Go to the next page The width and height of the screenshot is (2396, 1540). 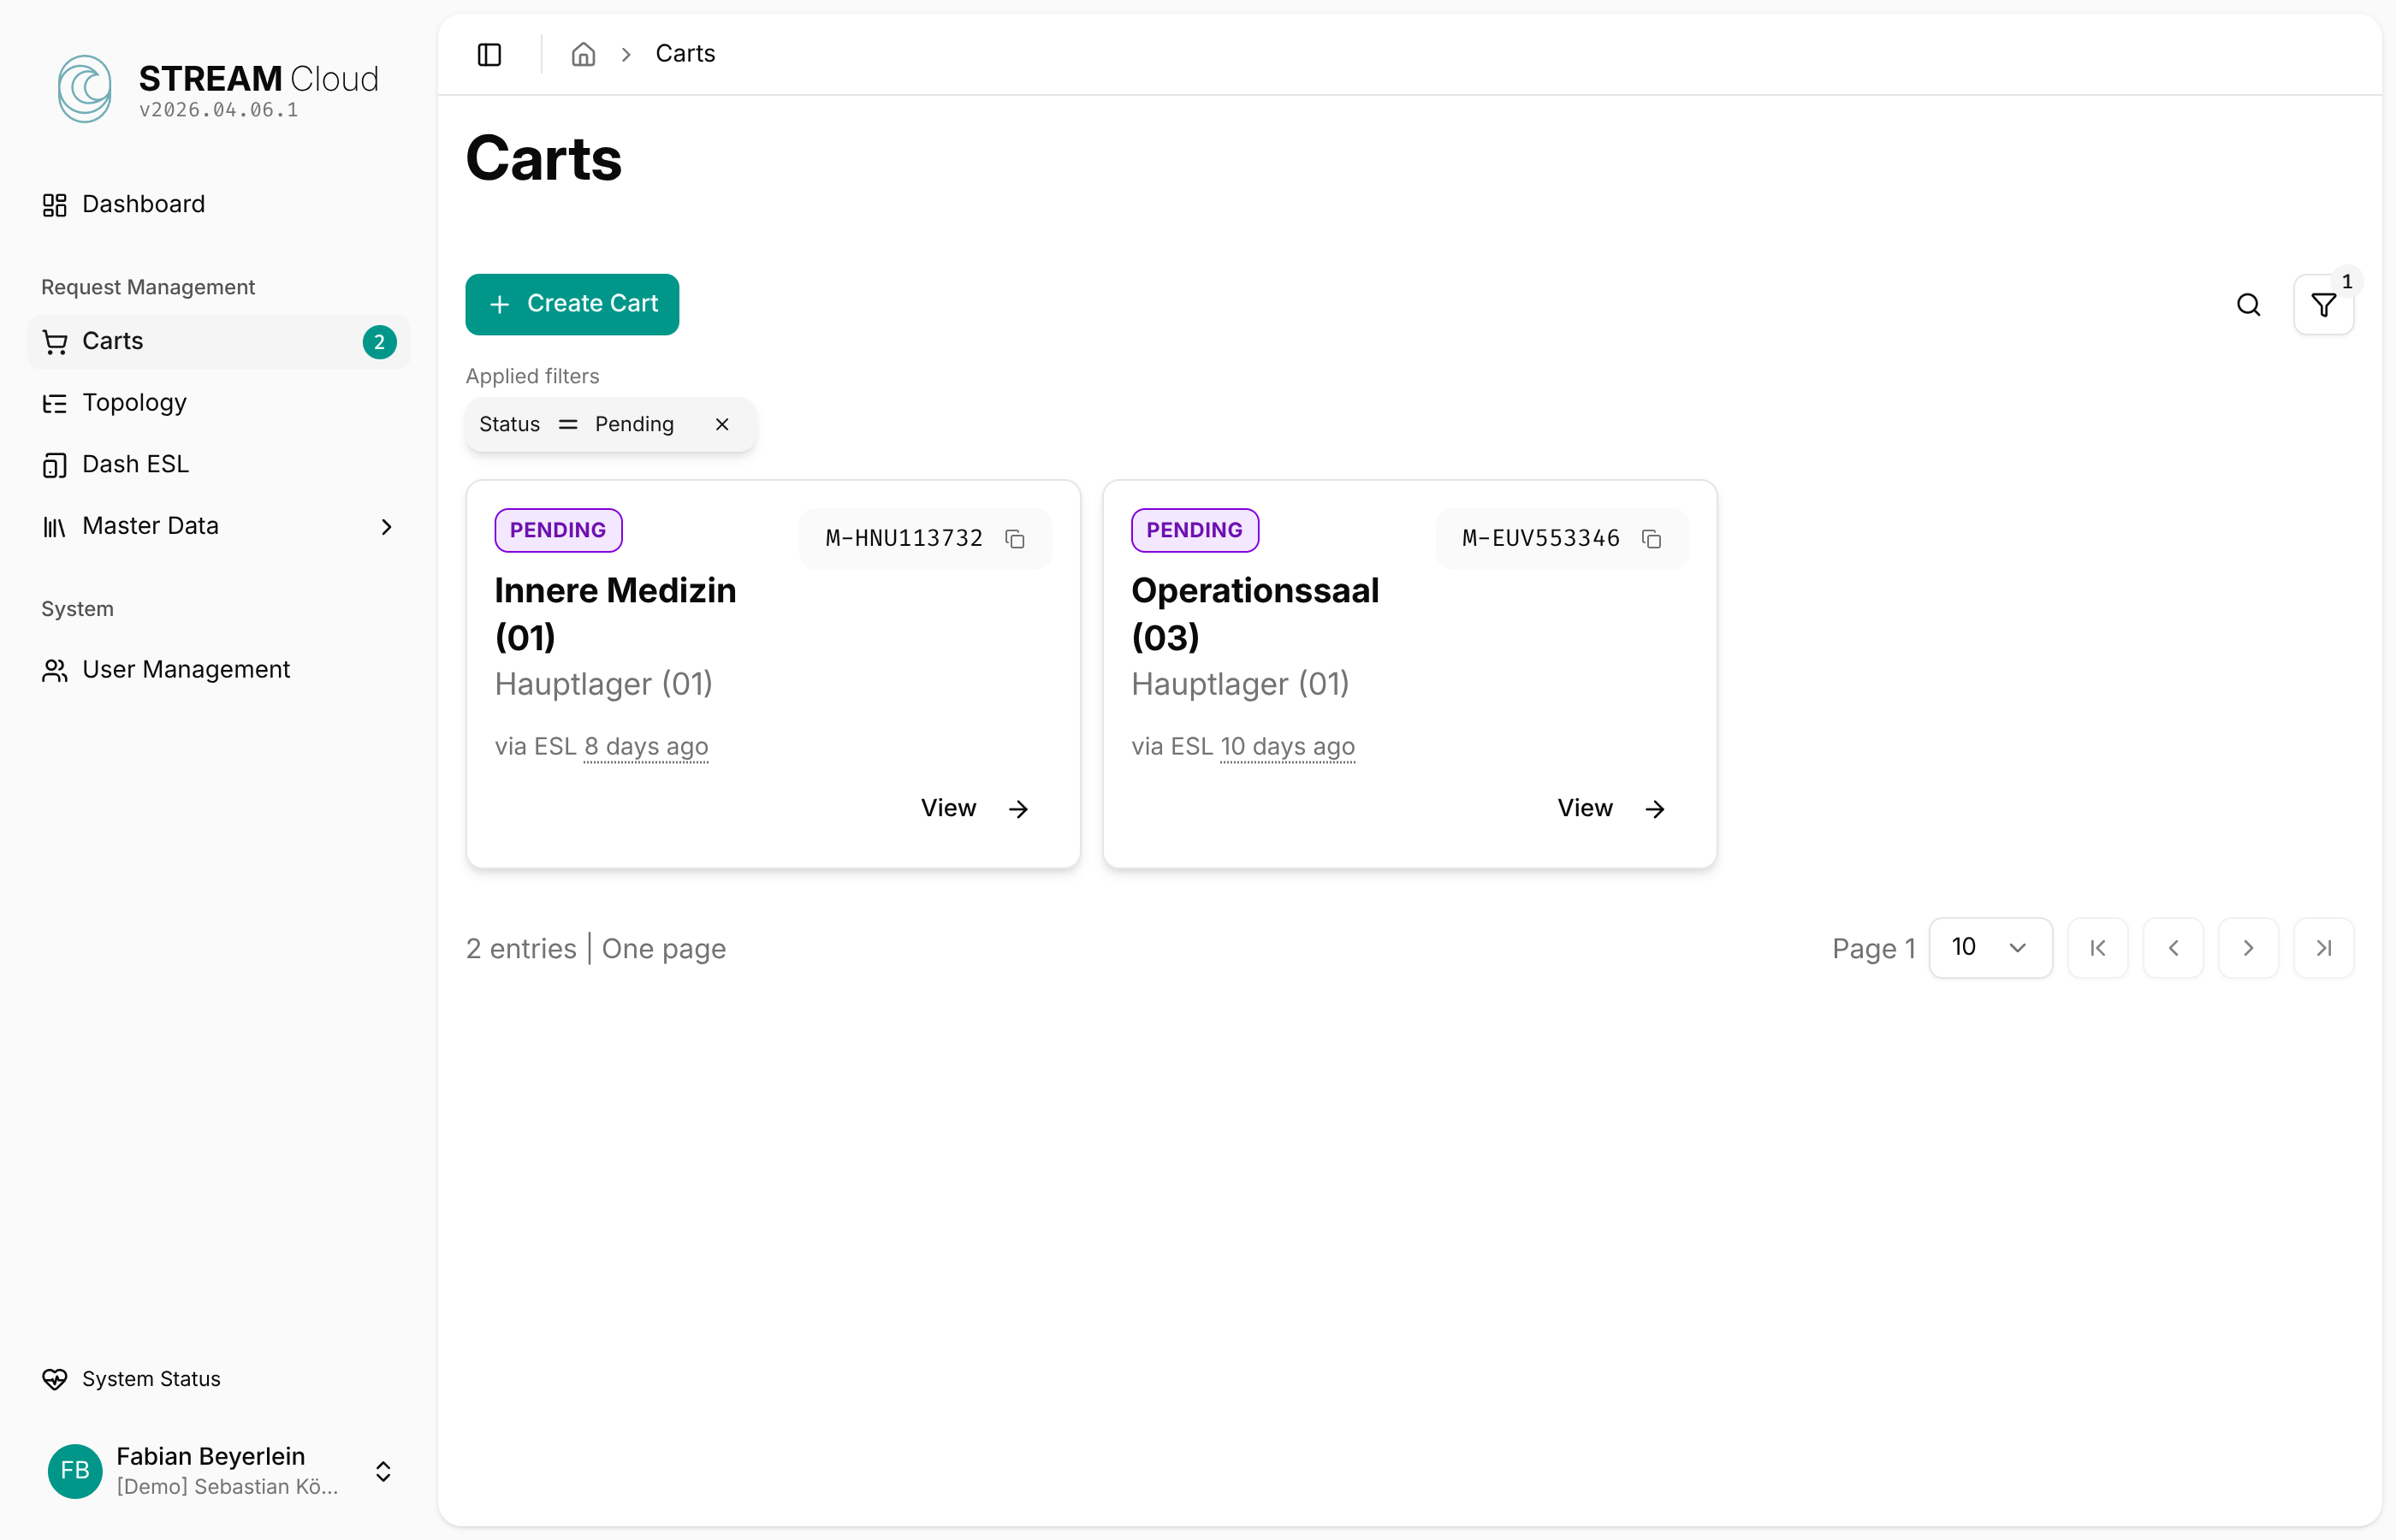[x=2248, y=947]
